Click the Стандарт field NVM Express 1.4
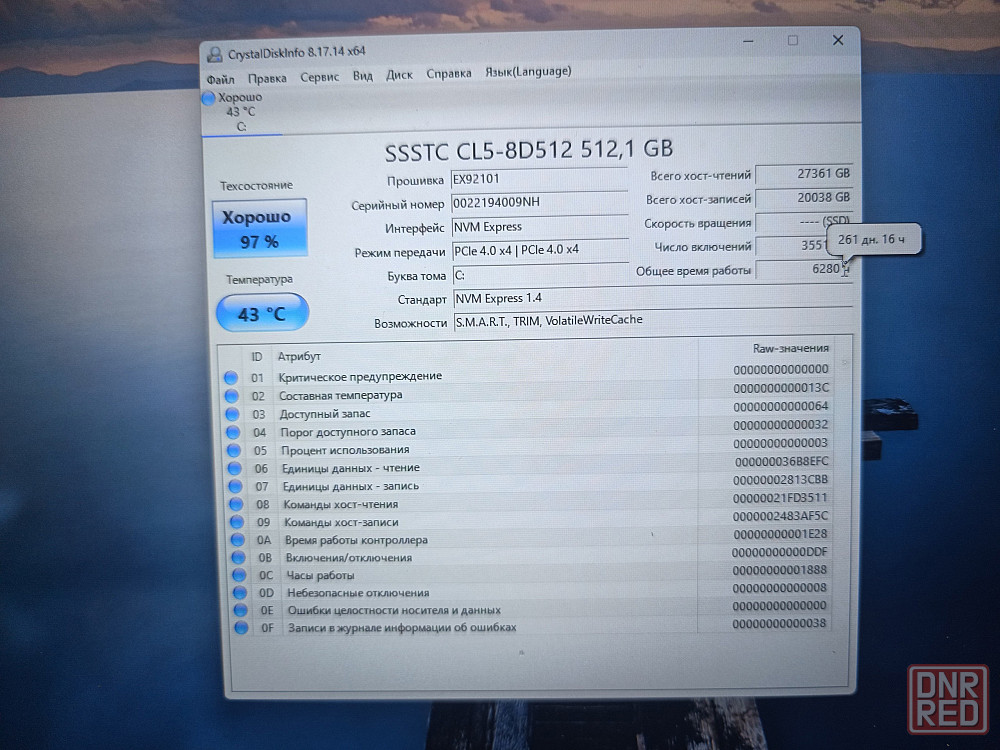Viewport: 1000px width, 750px height. click(652, 298)
